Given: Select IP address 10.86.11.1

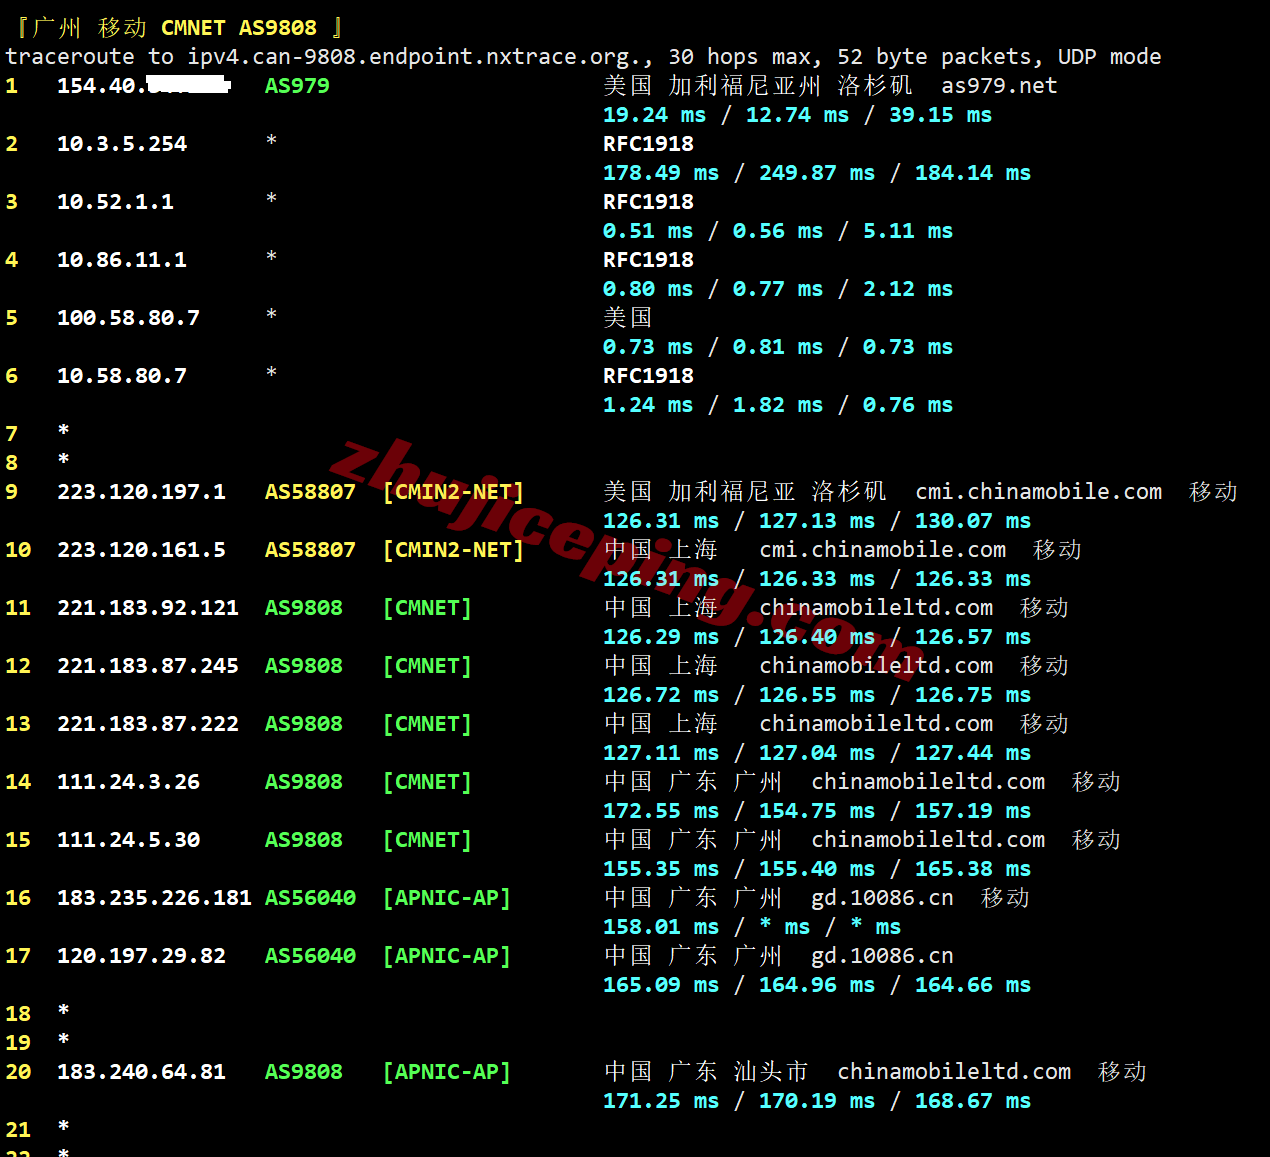Looking at the screenshot, I should point(122,260).
